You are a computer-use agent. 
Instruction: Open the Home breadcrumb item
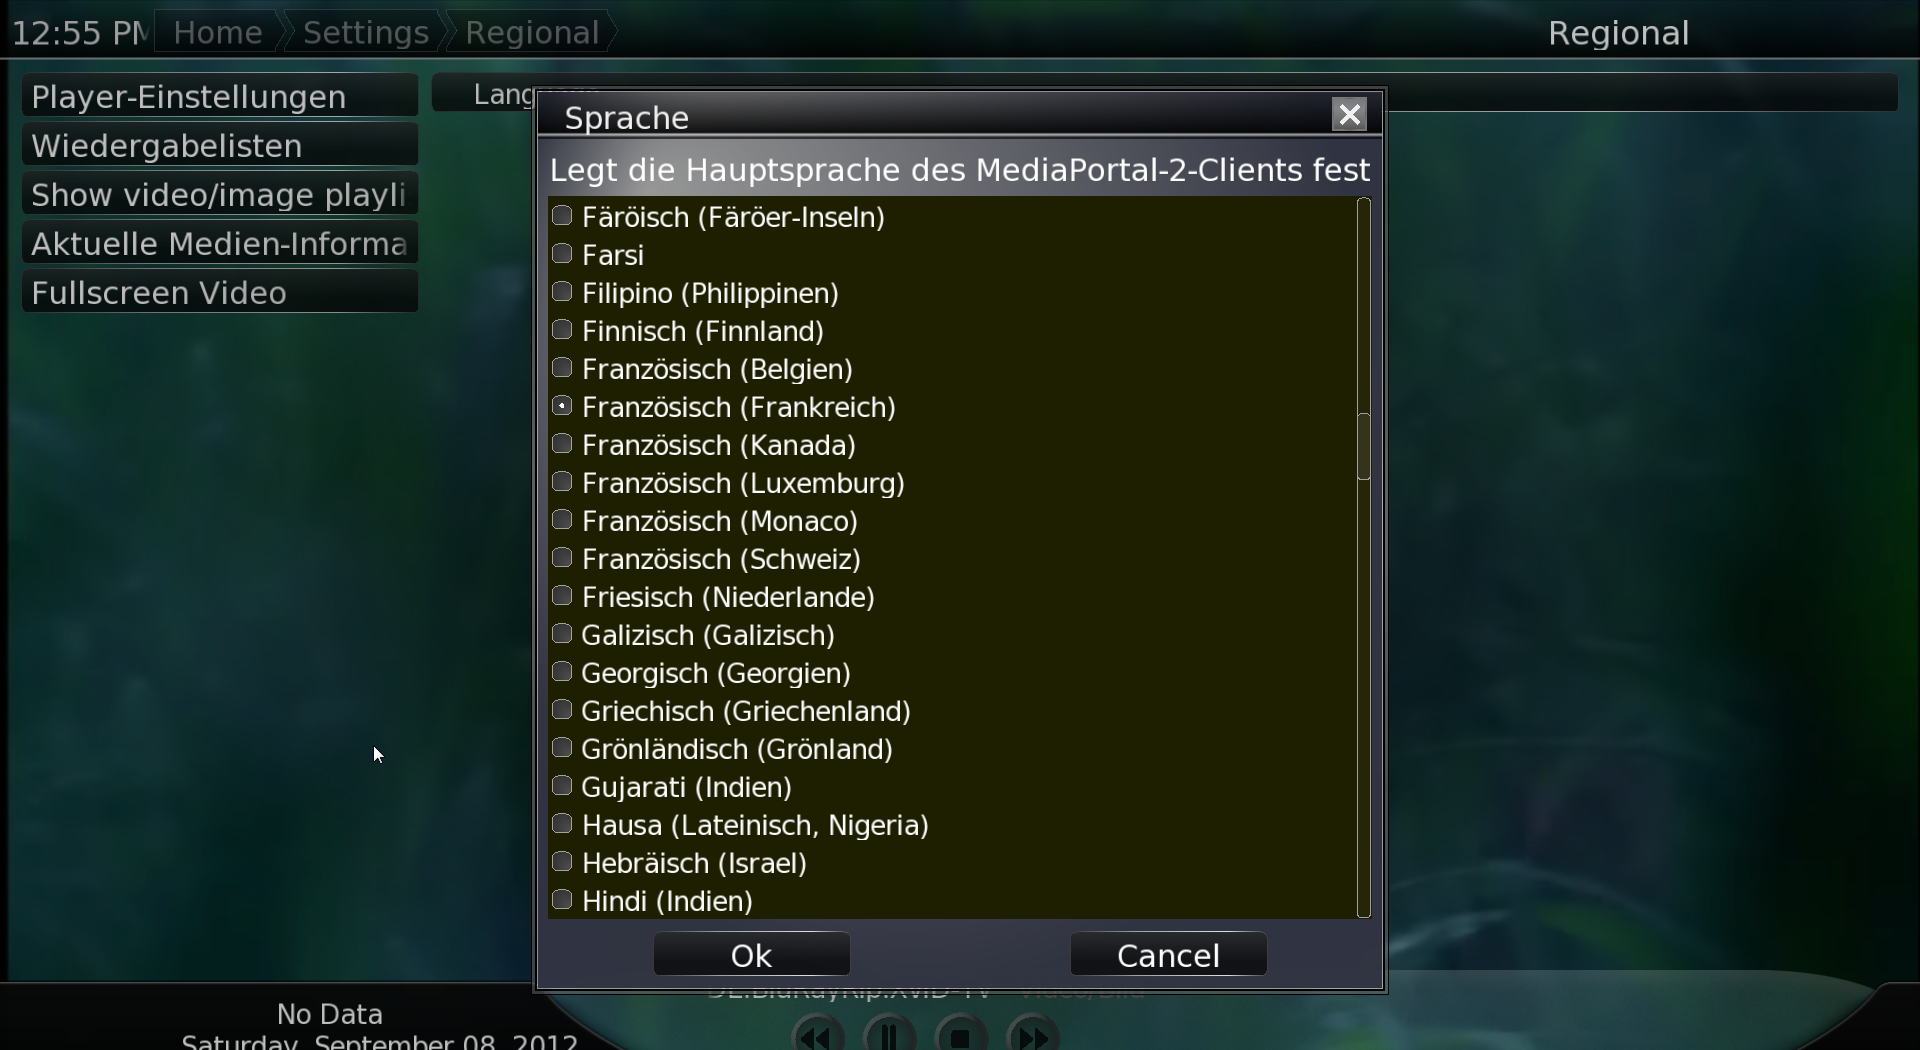[217, 33]
